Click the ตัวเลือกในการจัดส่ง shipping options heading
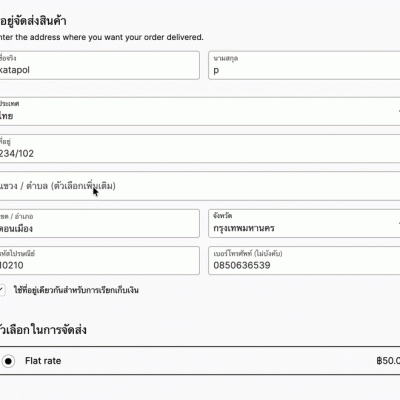The image size is (400, 400). (x=43, y=330)
